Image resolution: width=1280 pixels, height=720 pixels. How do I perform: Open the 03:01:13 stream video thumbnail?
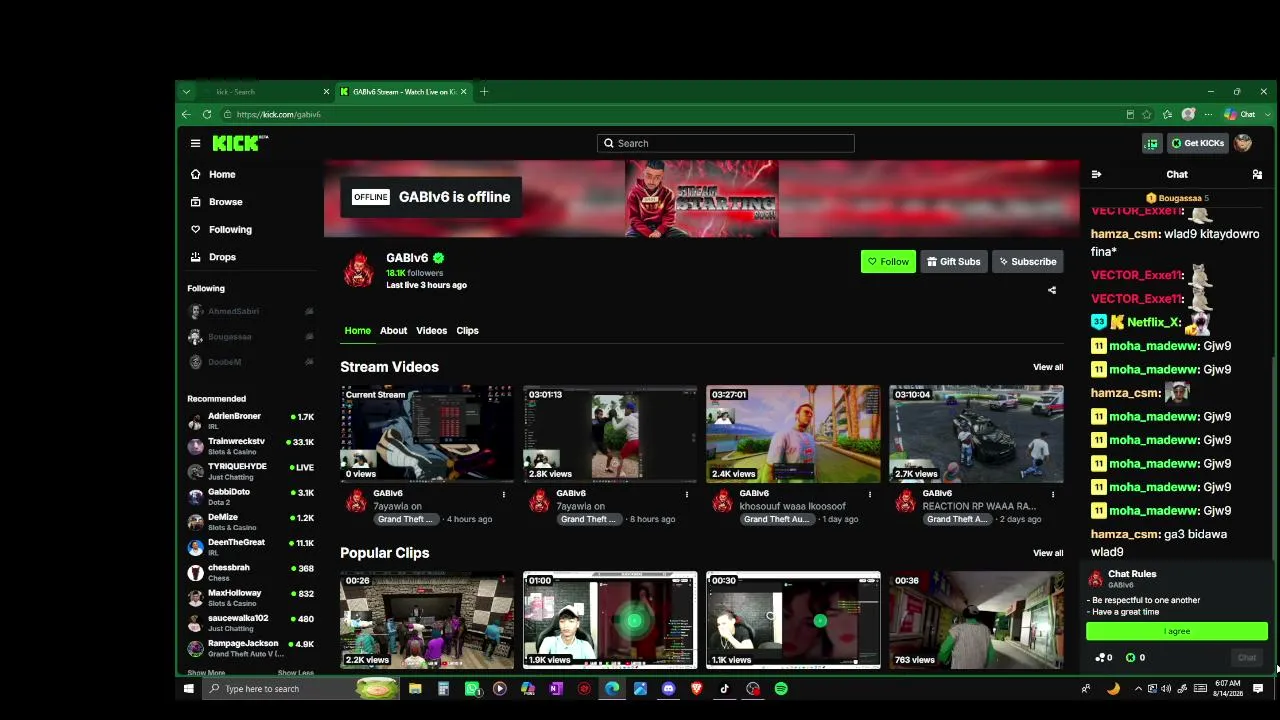pyautogui.click(x=610, y=433)
